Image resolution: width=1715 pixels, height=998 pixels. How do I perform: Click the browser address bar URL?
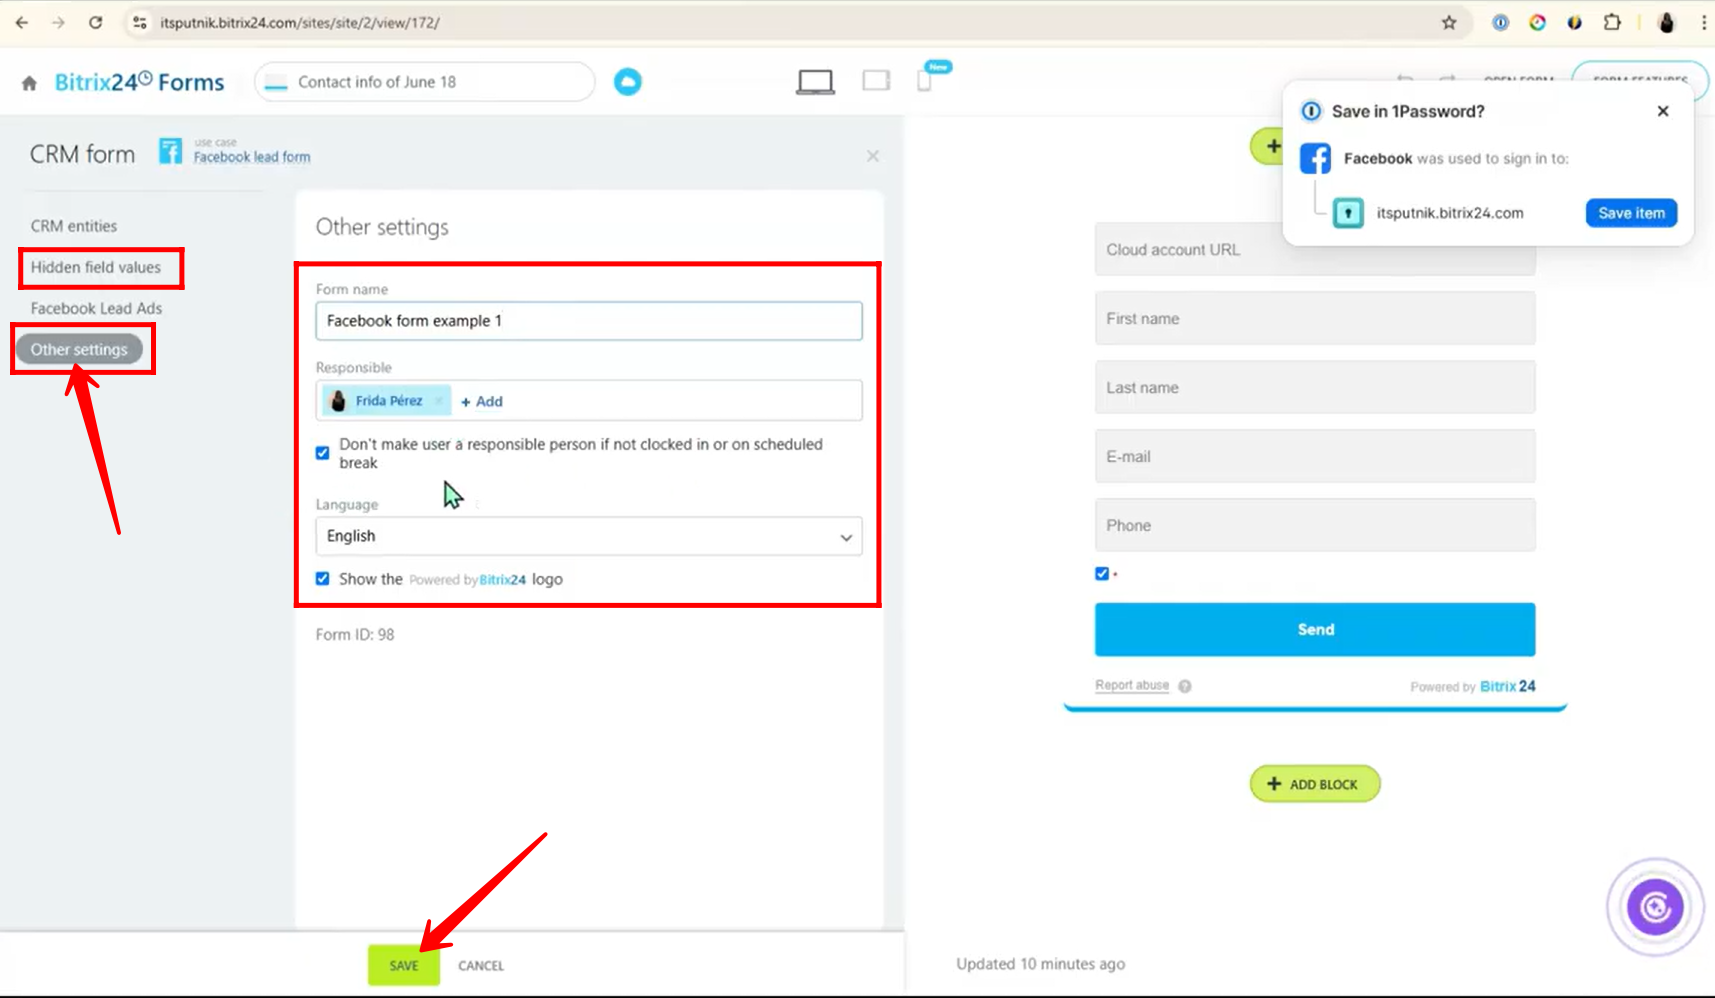pyautogui.click(x=300, y=22)
